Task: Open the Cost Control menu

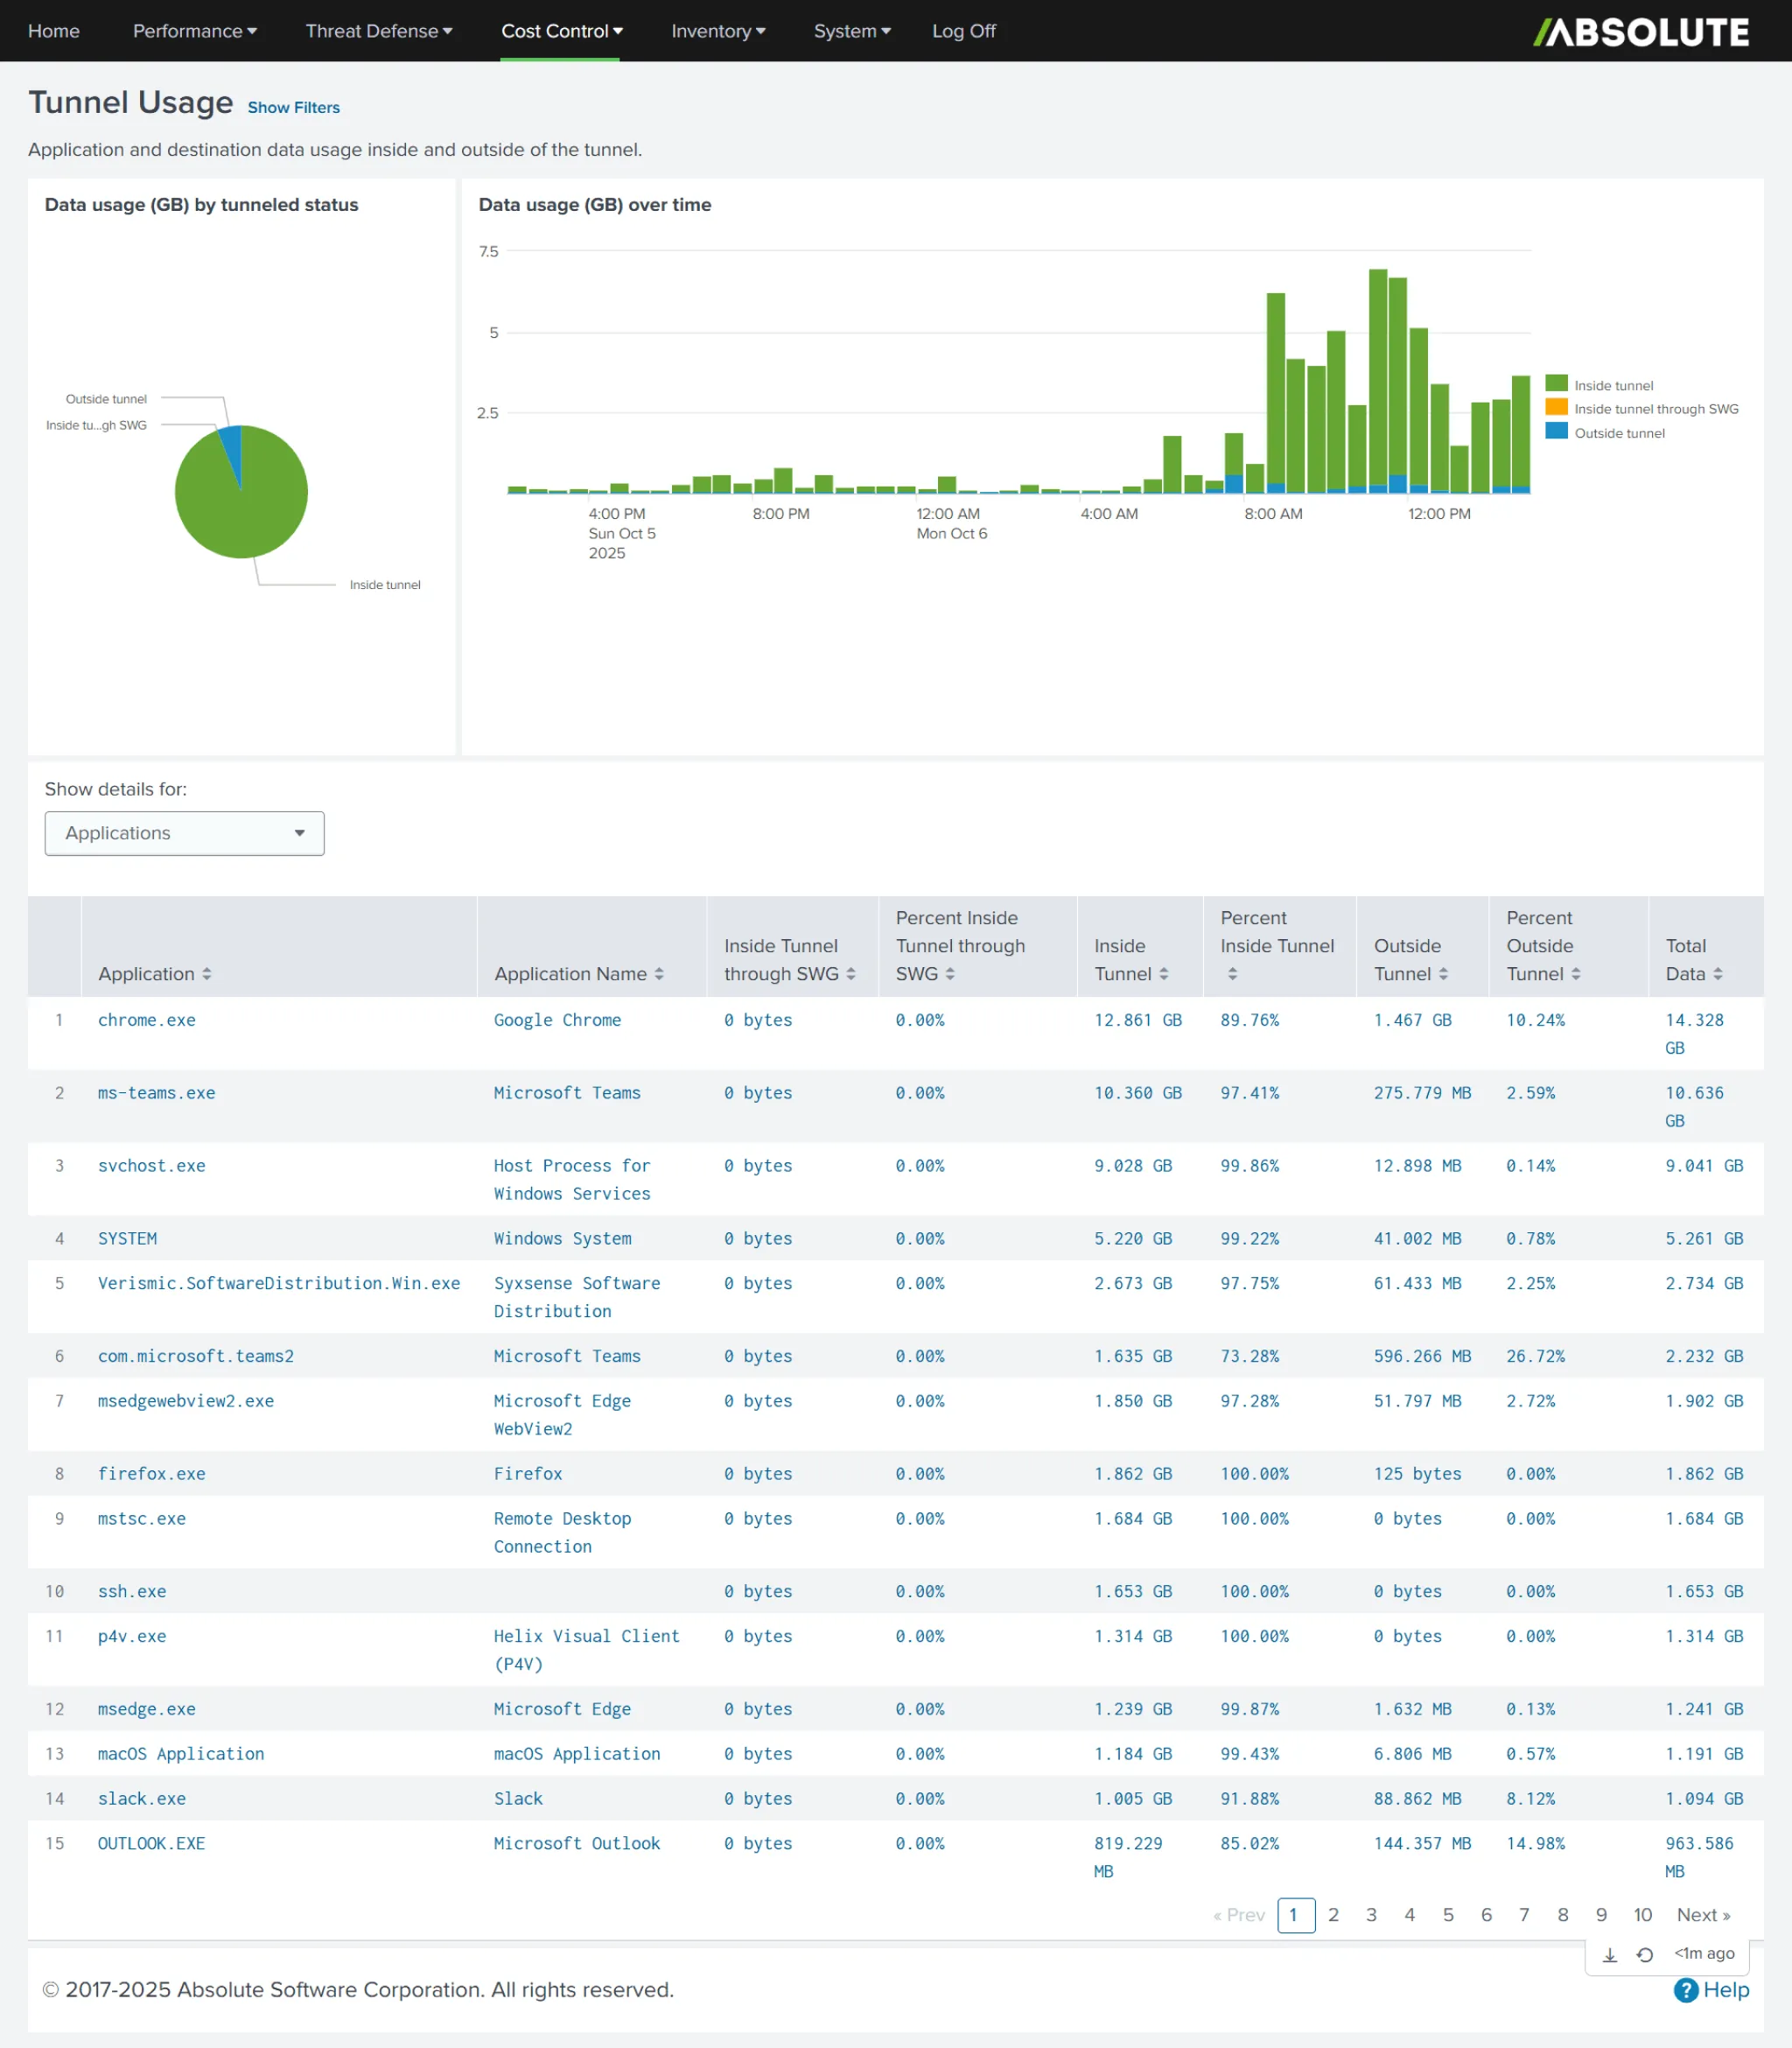Action: (561, 31)
